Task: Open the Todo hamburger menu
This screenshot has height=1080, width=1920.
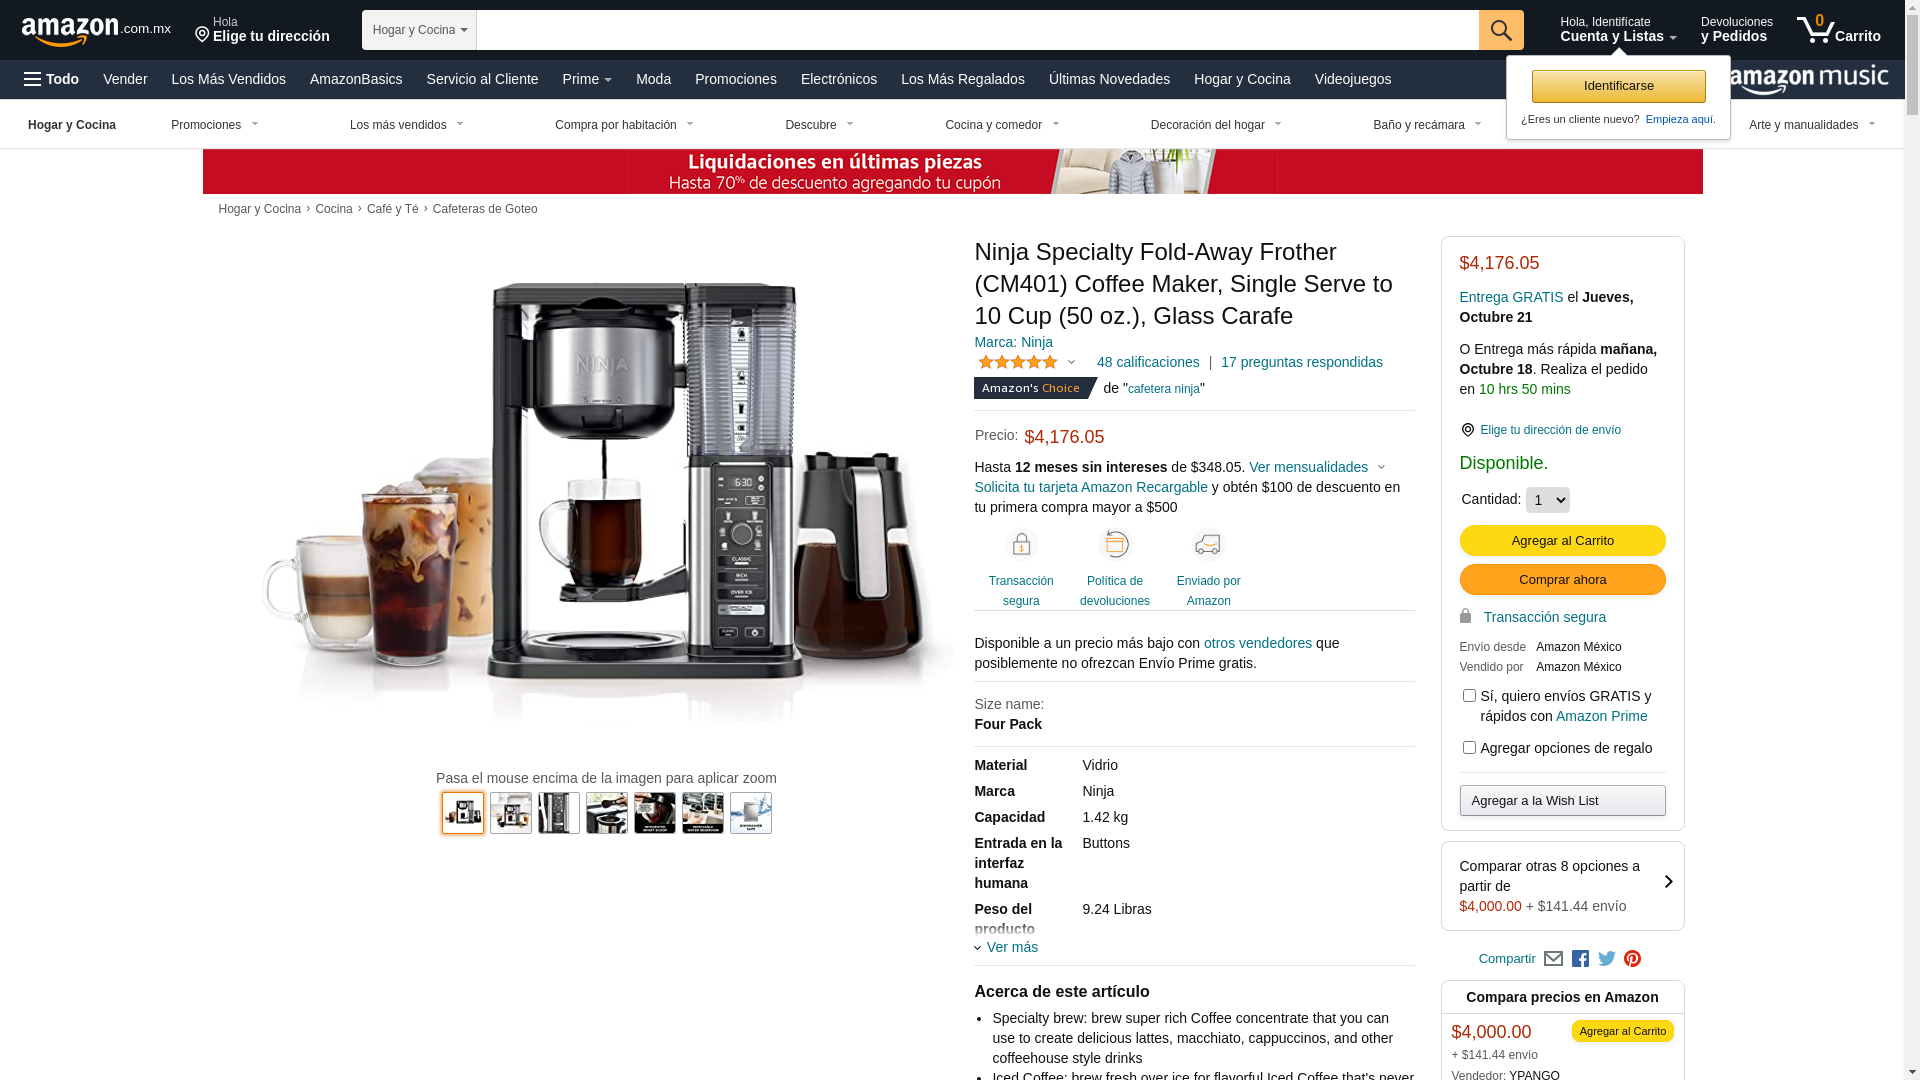Action: 51,79
